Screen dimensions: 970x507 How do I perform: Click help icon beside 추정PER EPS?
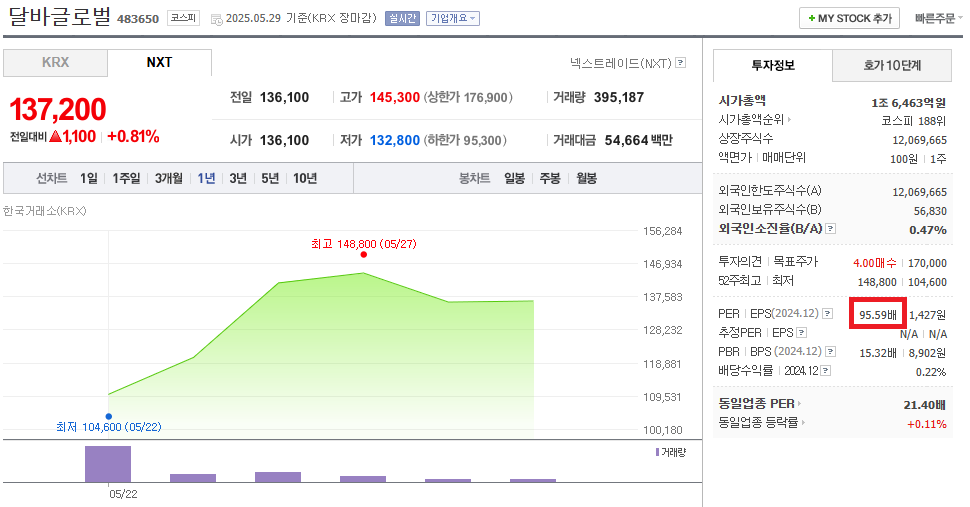click(x=801, y=333)
